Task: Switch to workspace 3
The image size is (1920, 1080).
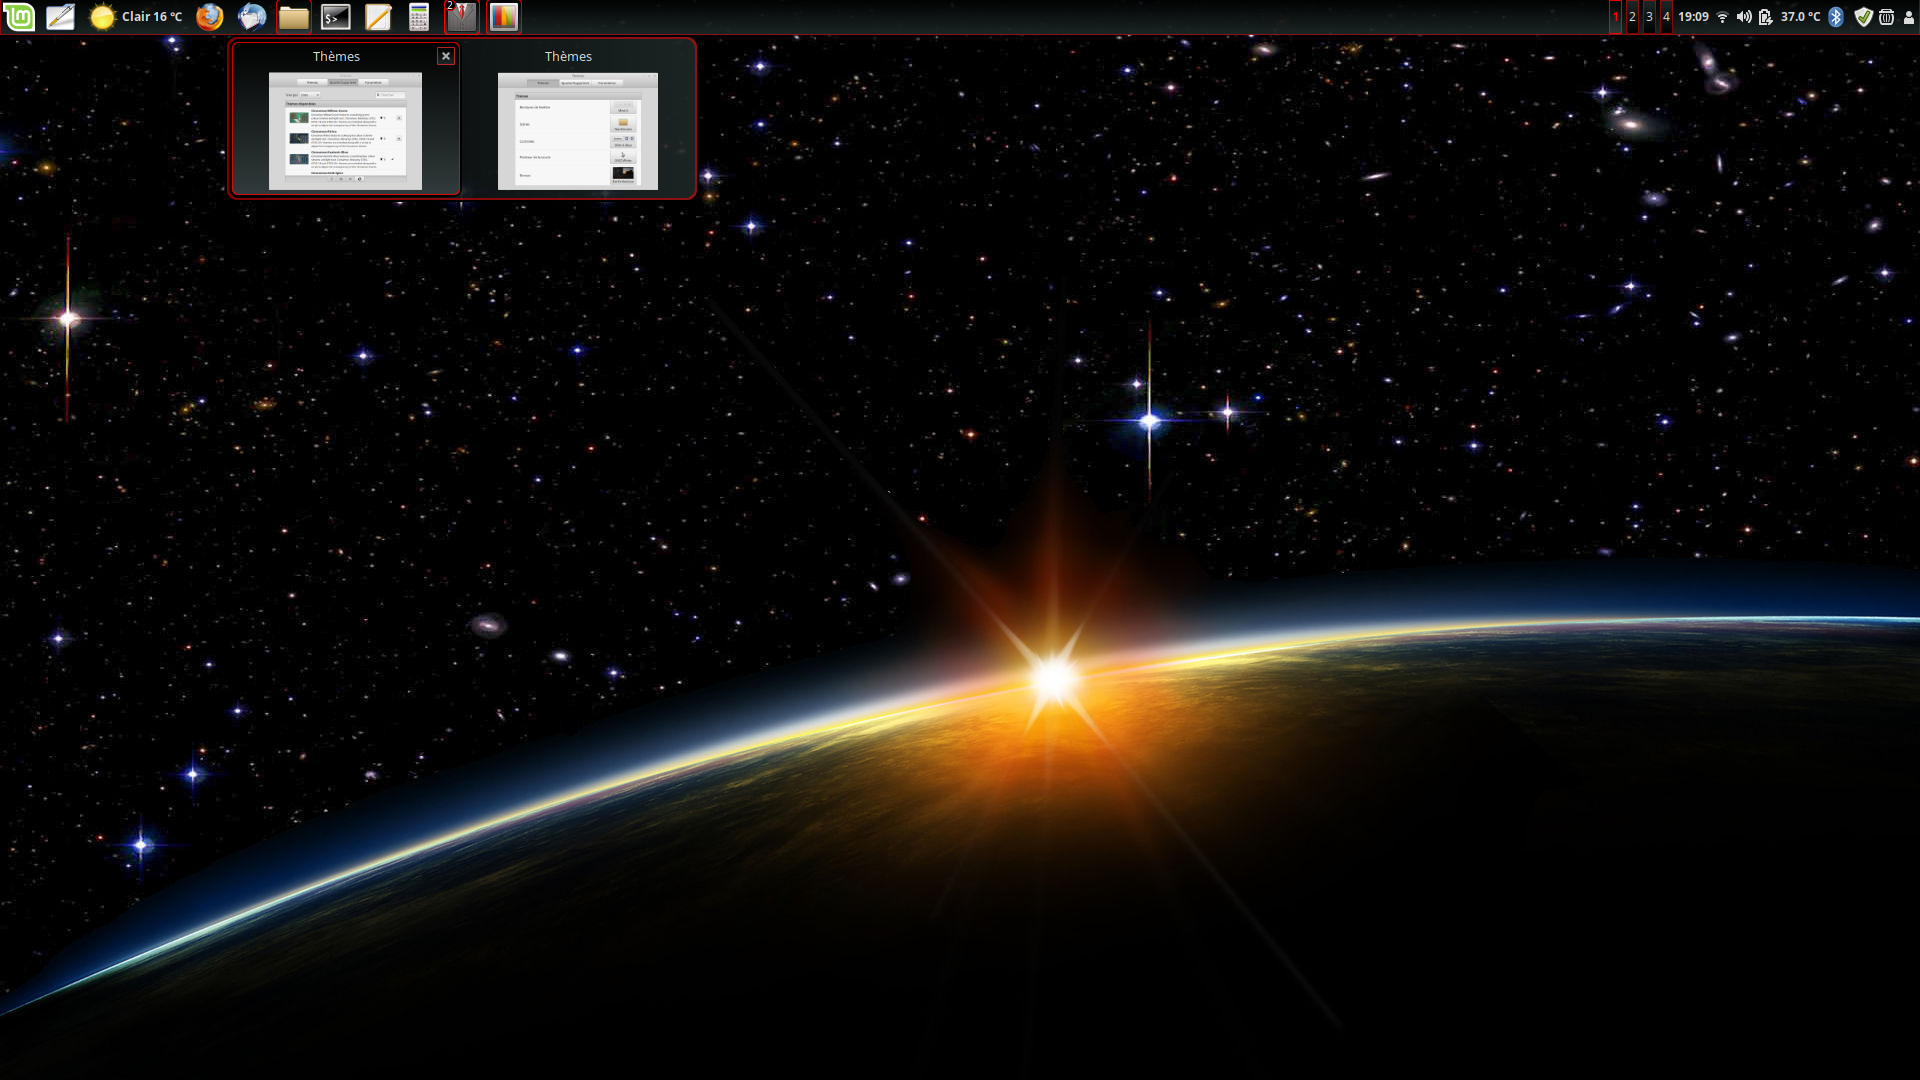Action: (x=1649, y=16)
